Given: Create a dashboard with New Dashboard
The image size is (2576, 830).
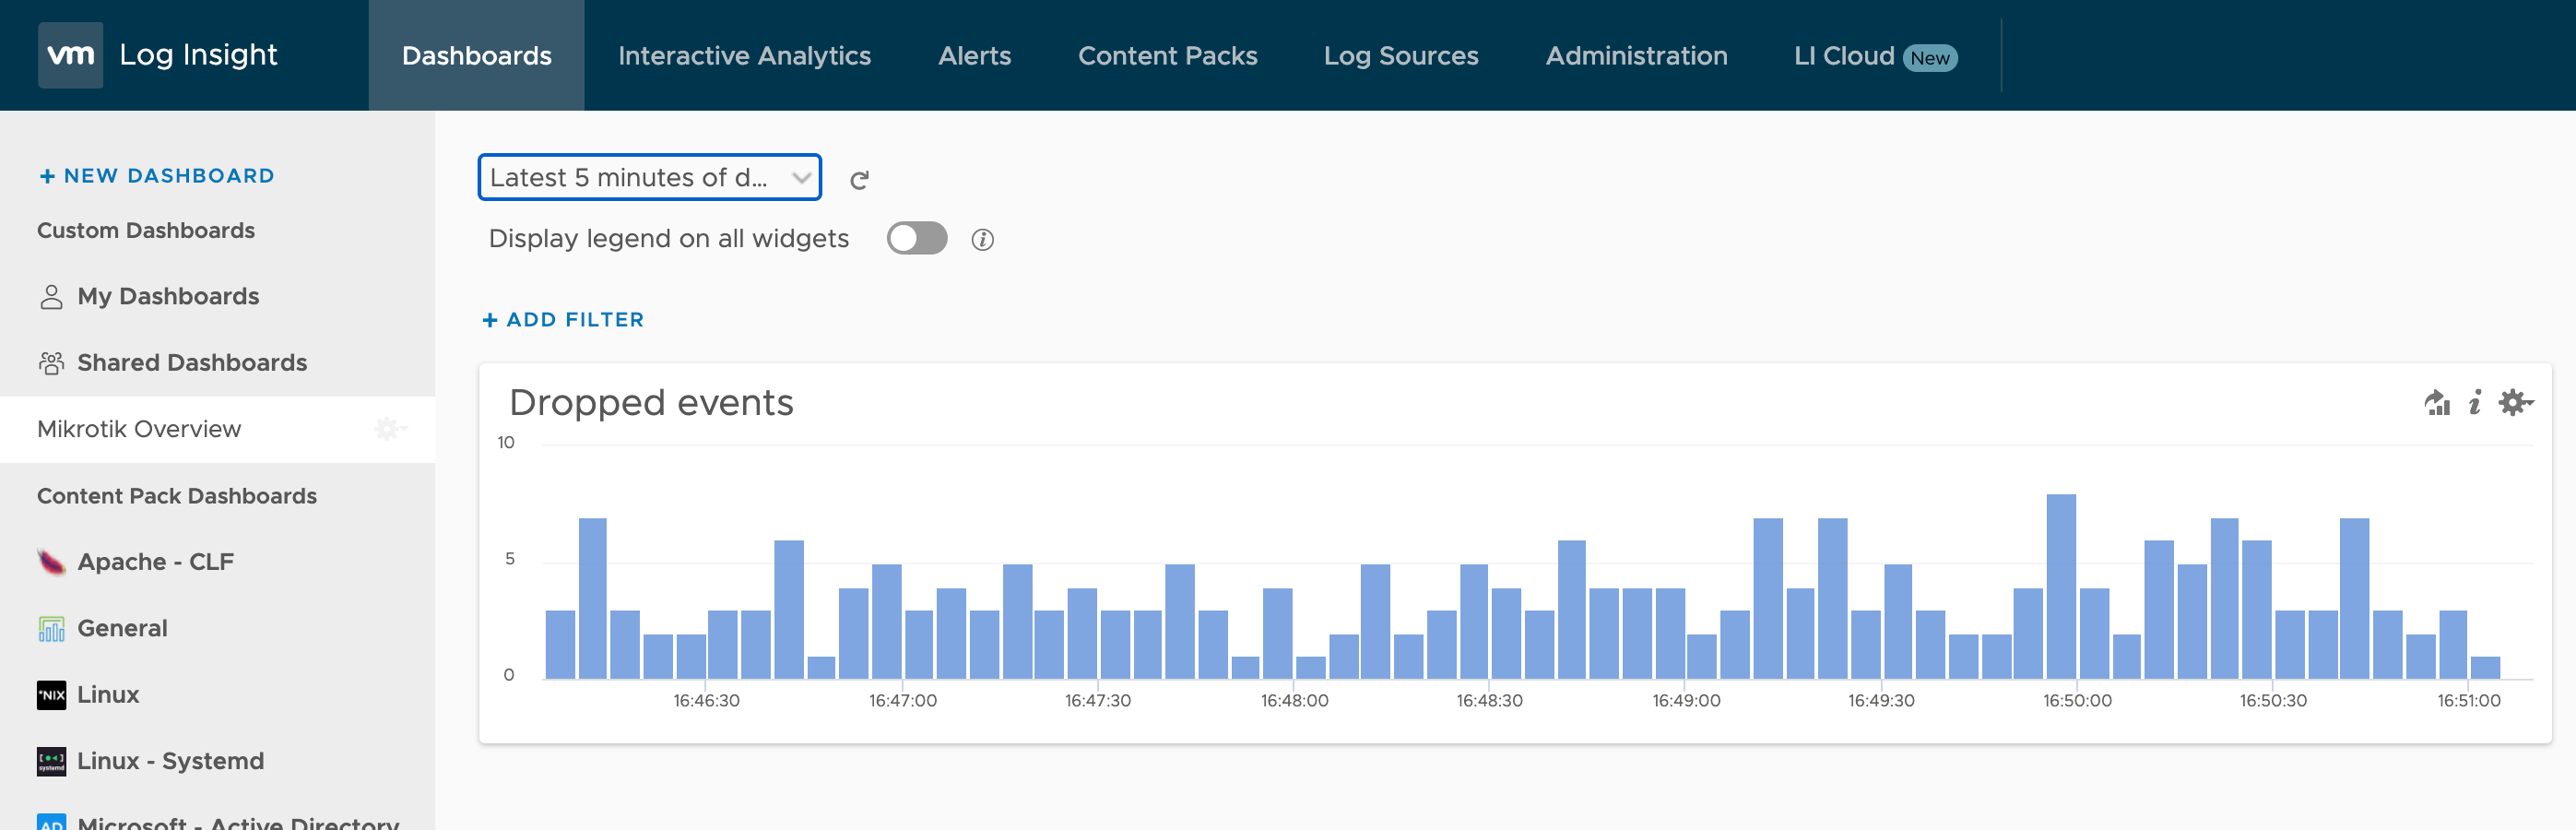Looking at the screenshot, I should [x=156, y=176].
